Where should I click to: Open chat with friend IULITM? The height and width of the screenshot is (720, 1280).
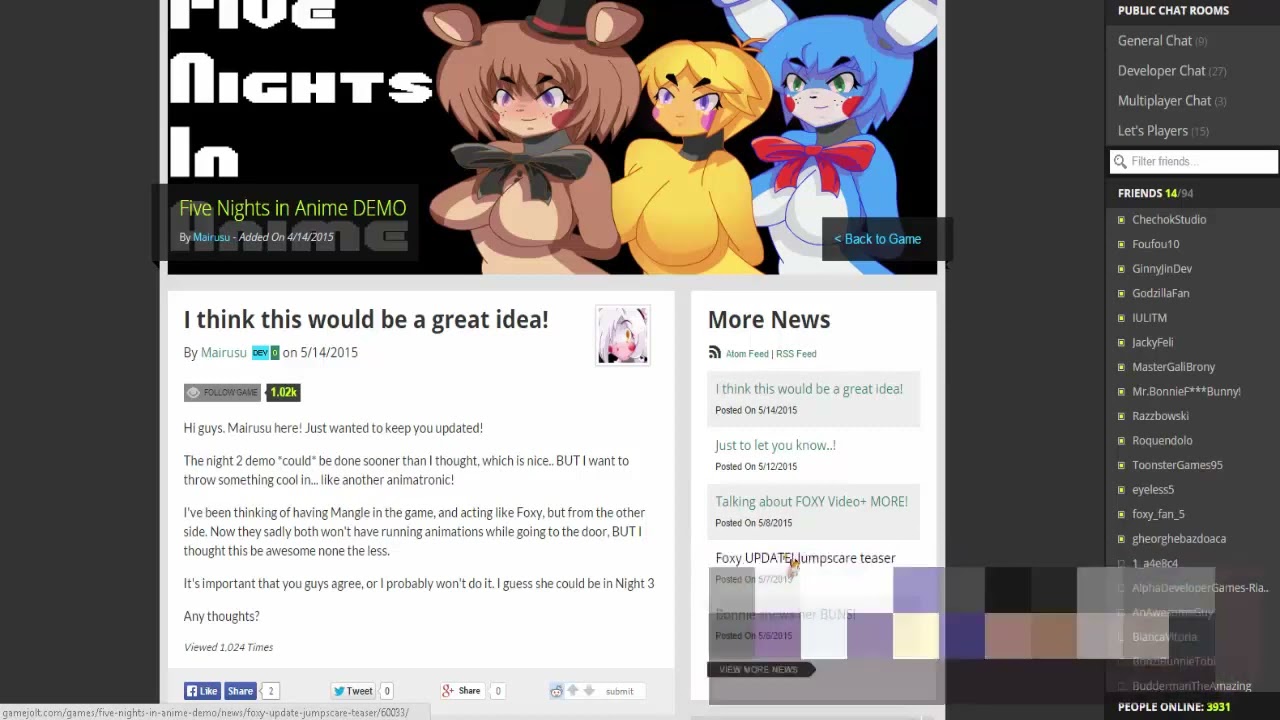pos(1149,318)
